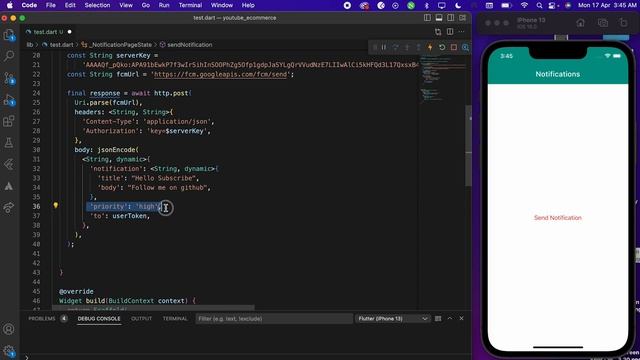Open the Window menu
This screenshot has width=640, height=360.
(x=222, y=5)
